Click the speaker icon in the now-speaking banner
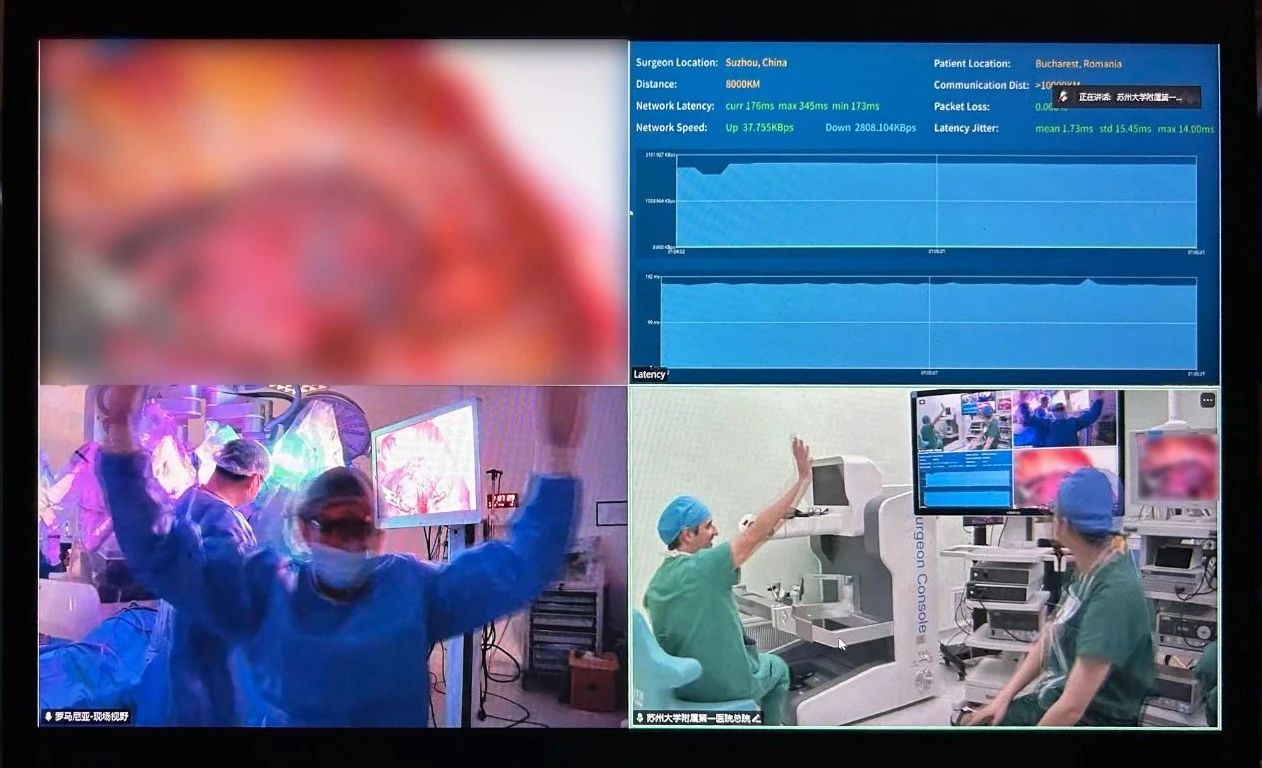Image resolution: width=1262 pixels, height=768 pixels. (1064, 97)
